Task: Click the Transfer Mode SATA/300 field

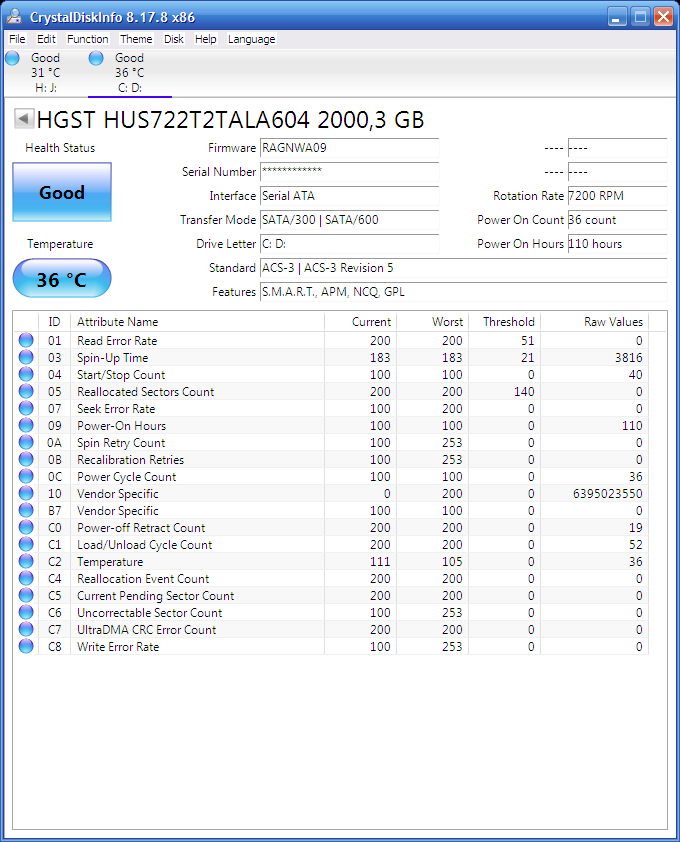Action: pyautogui.click(x=350, y=220)
